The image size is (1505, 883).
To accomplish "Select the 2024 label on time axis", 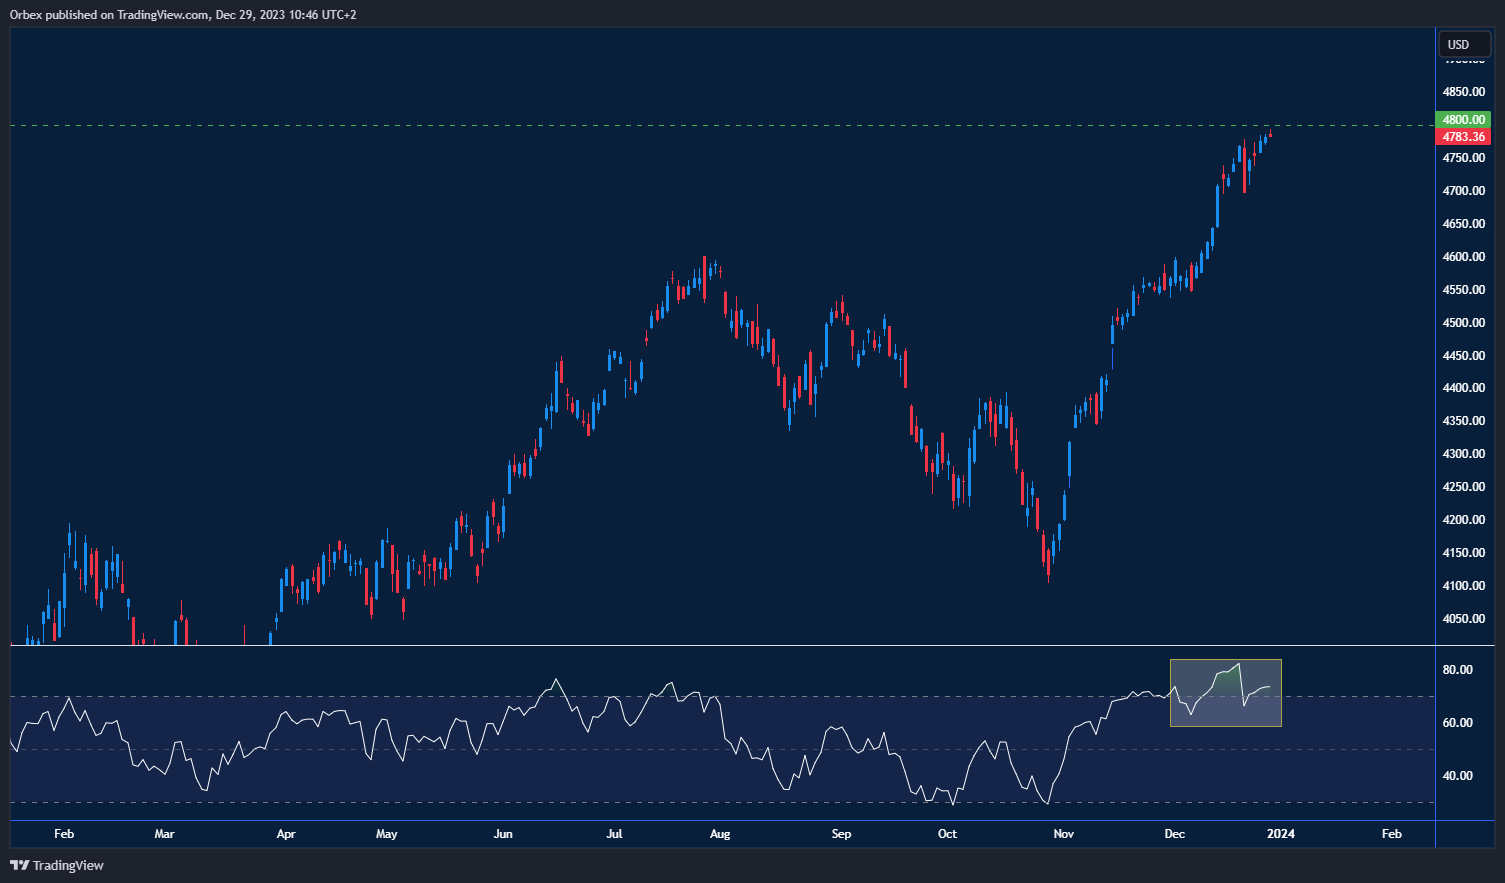I will pyautogui.click(x=1281, y=833).
